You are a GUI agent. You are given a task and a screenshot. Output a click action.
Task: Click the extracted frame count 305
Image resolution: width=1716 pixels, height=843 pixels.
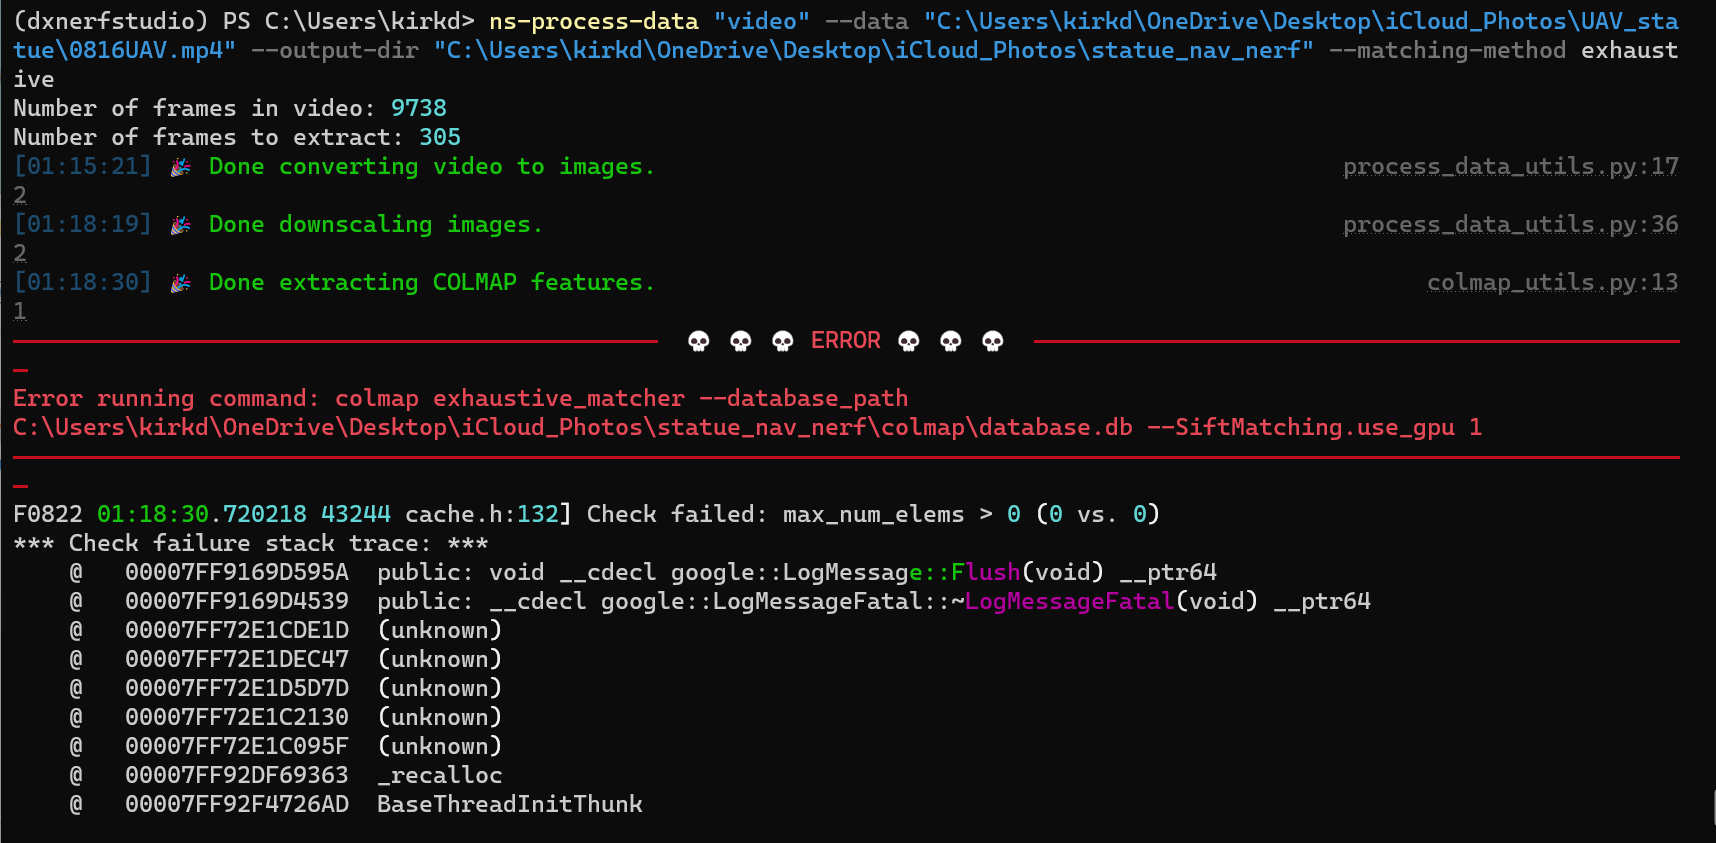coord(440,137)
